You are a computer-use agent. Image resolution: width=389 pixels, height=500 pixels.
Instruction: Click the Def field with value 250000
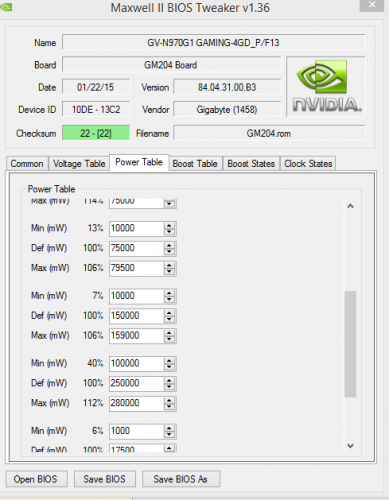click(x=136, y=384)
